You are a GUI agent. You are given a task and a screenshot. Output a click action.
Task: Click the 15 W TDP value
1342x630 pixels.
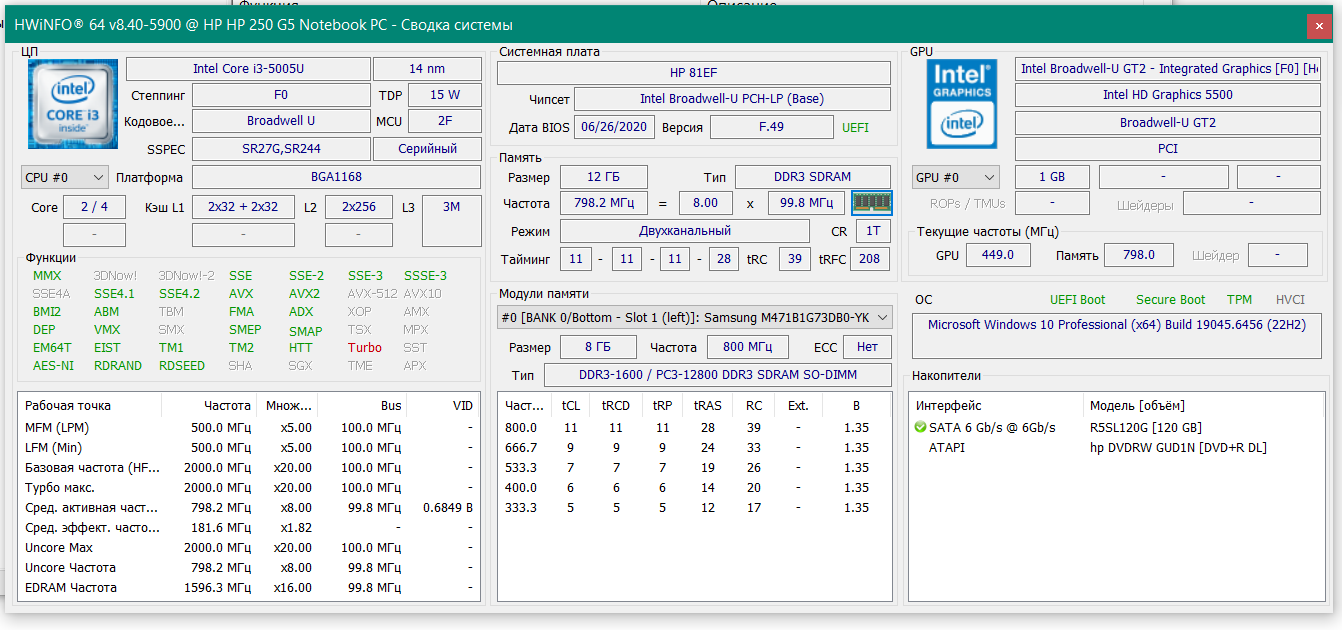445,95
